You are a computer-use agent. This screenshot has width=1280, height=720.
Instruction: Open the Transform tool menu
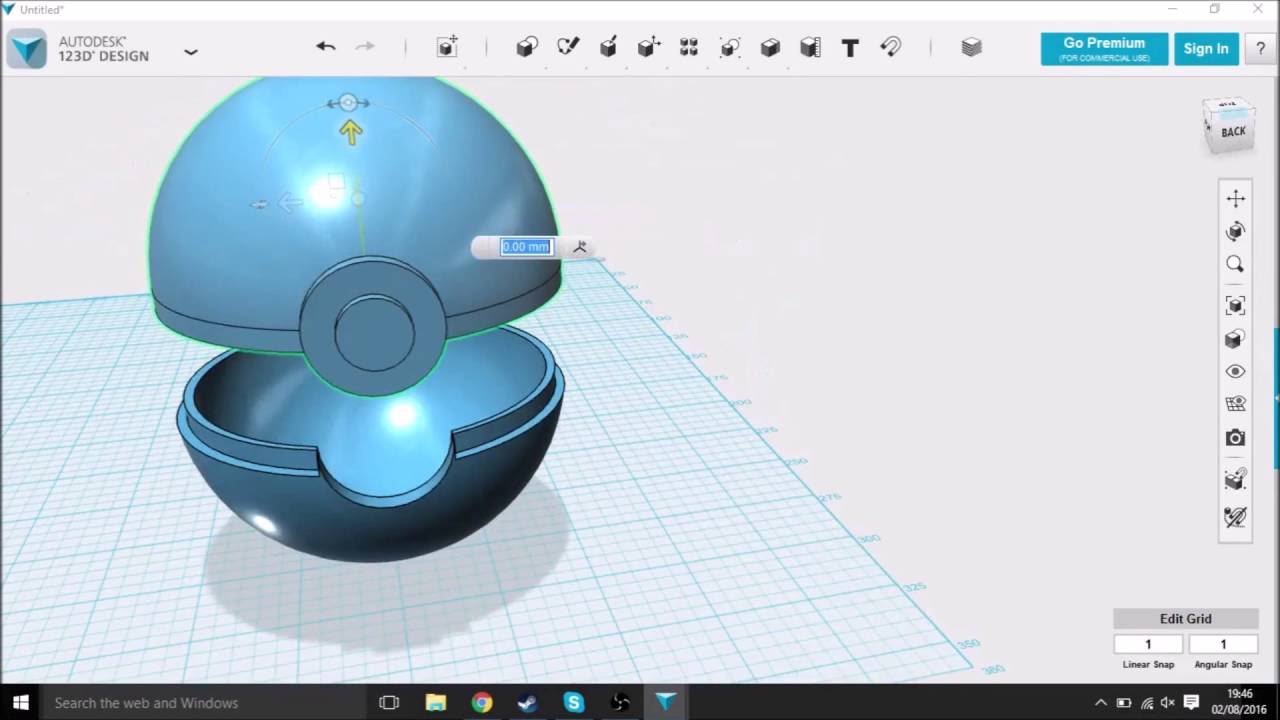pos(447,47)
